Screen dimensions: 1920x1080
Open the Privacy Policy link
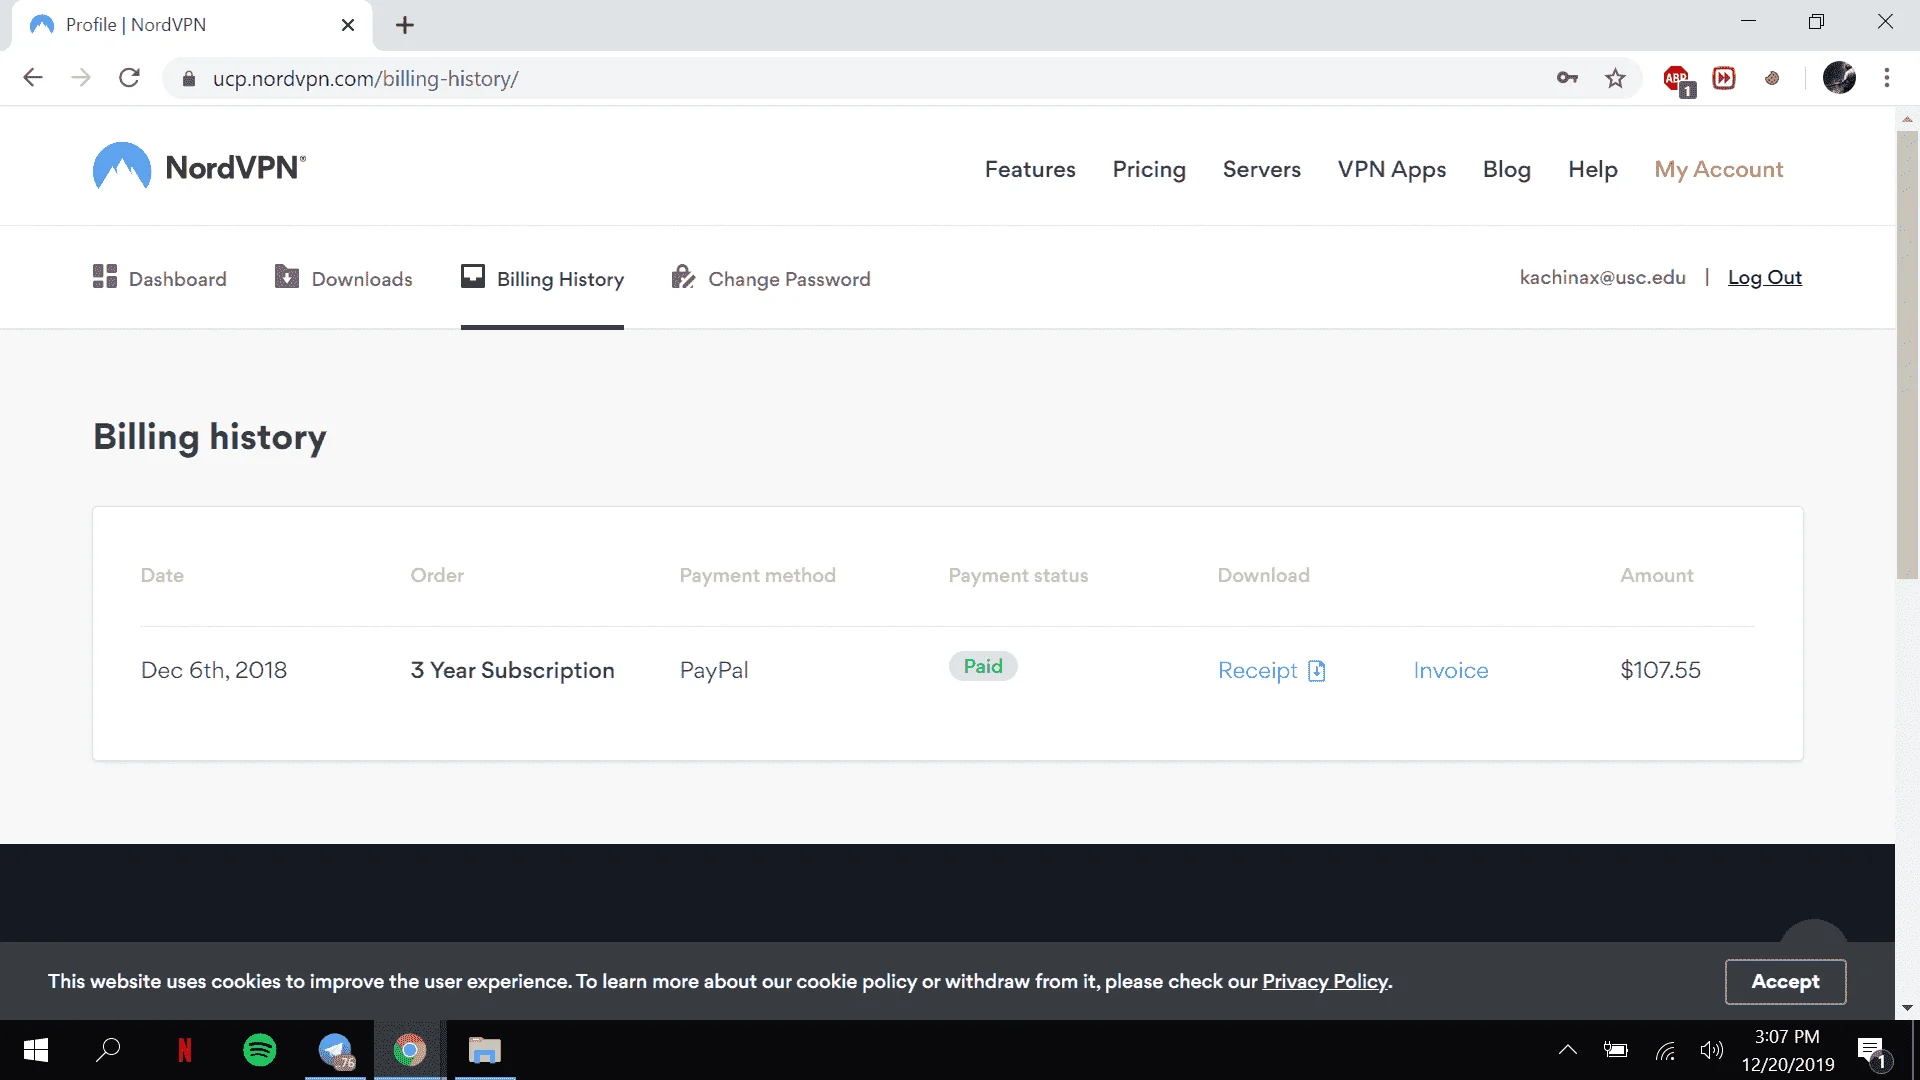click(x=1325, y=981)
